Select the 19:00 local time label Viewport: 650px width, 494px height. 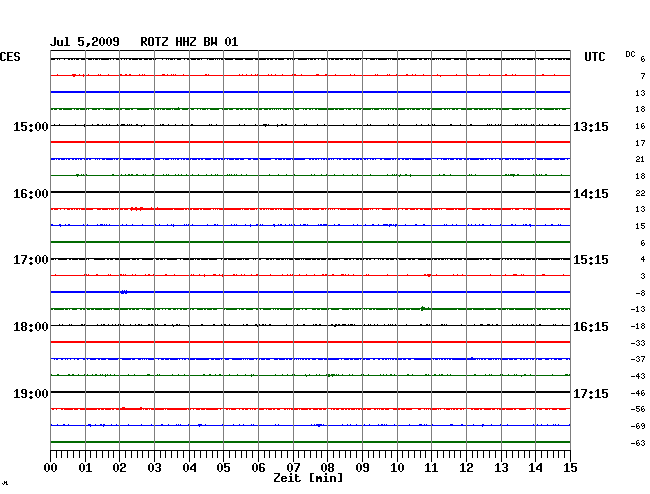point(31,393)
